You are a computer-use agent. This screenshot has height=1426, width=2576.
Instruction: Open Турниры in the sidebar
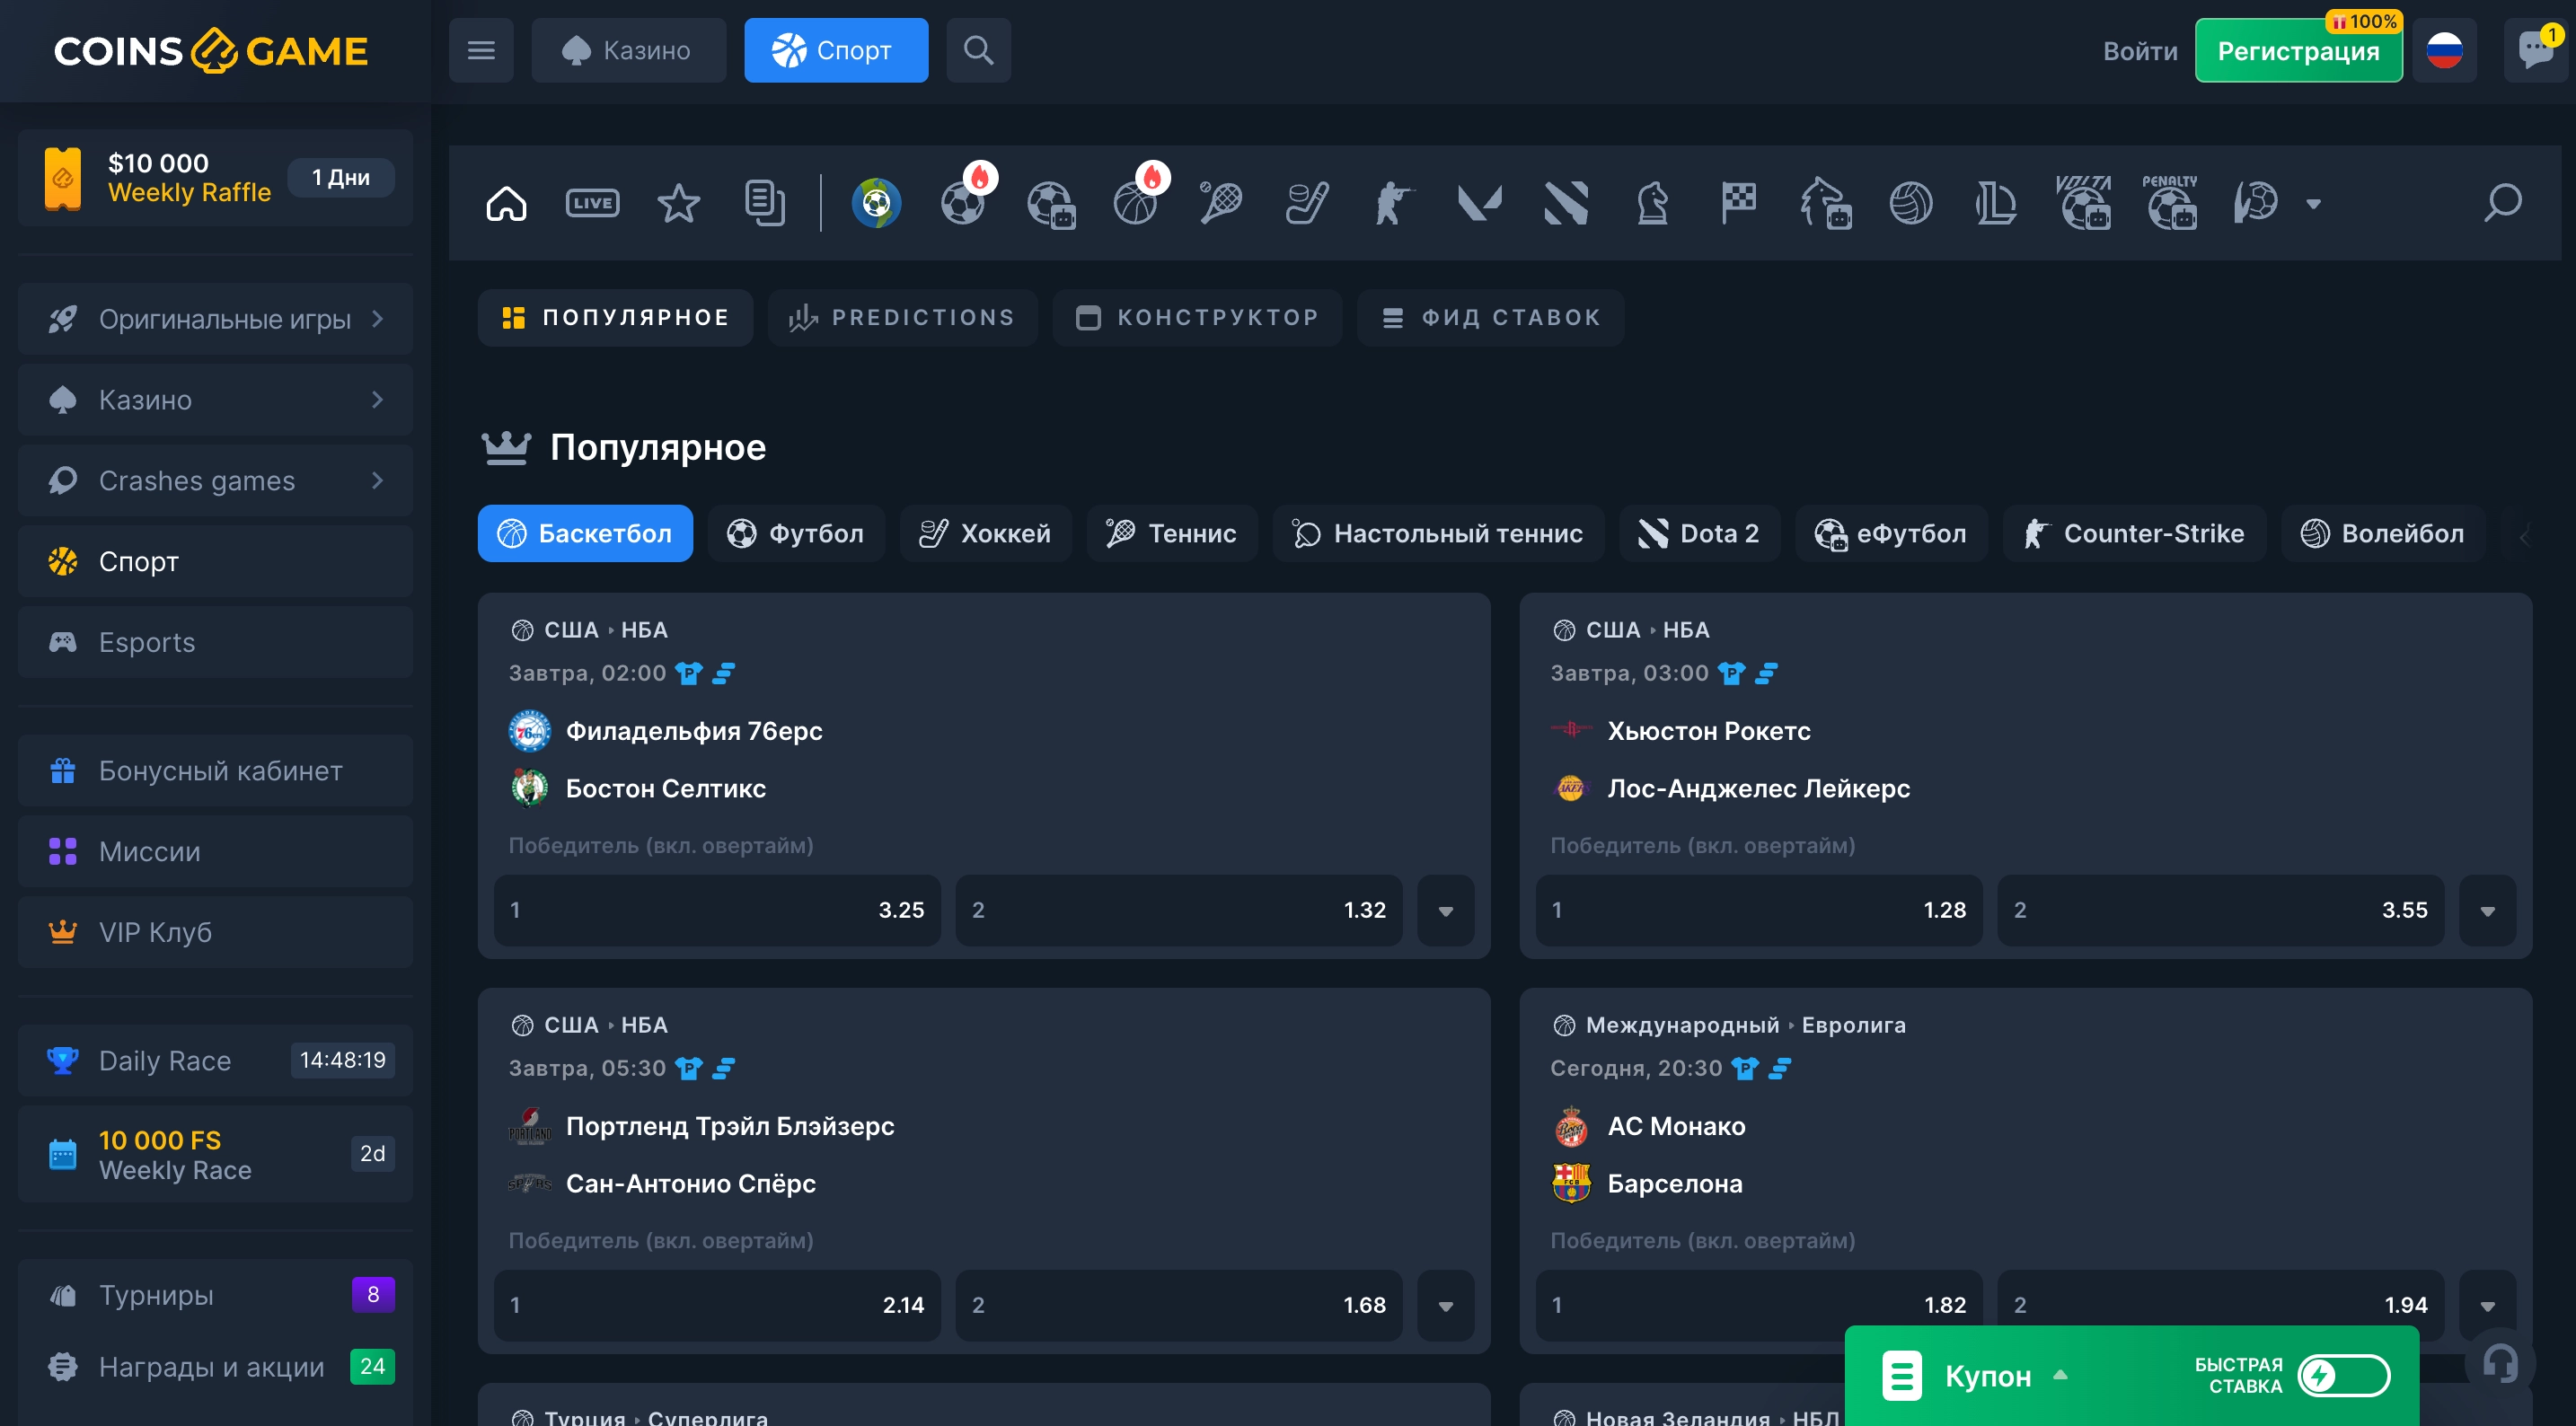(215, 1295)
